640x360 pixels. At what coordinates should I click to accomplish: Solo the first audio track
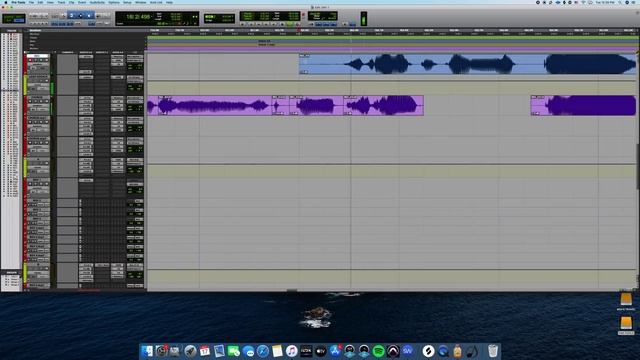(x=41, y=60)
